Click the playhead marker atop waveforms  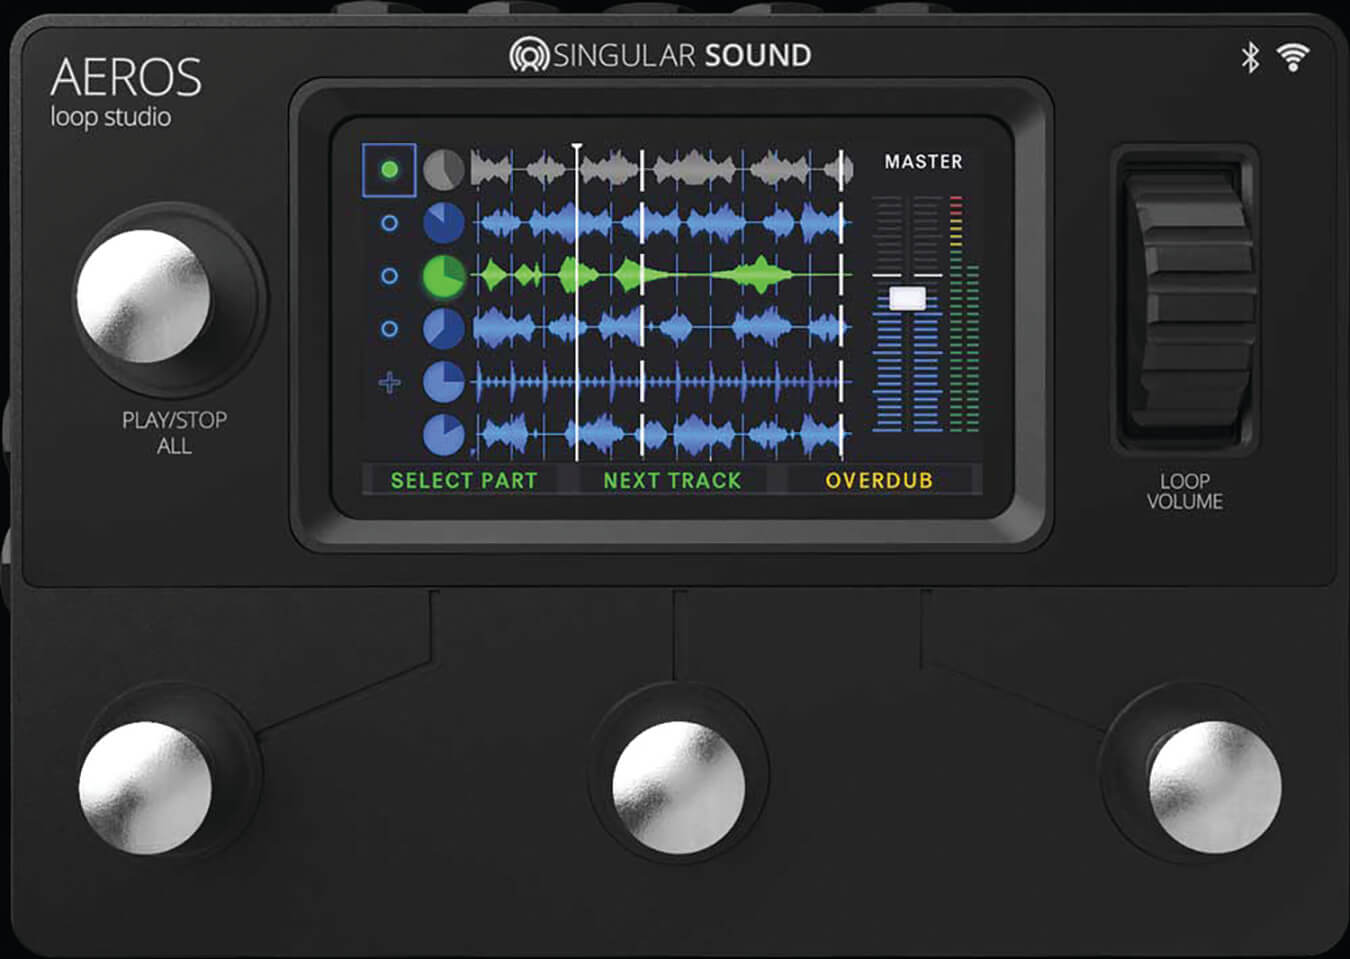click(577, 149)
